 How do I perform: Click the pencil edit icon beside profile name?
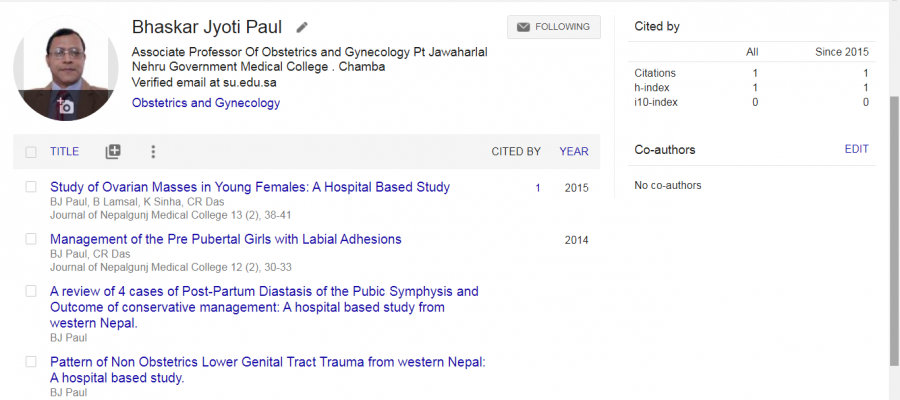pos(302,27)
